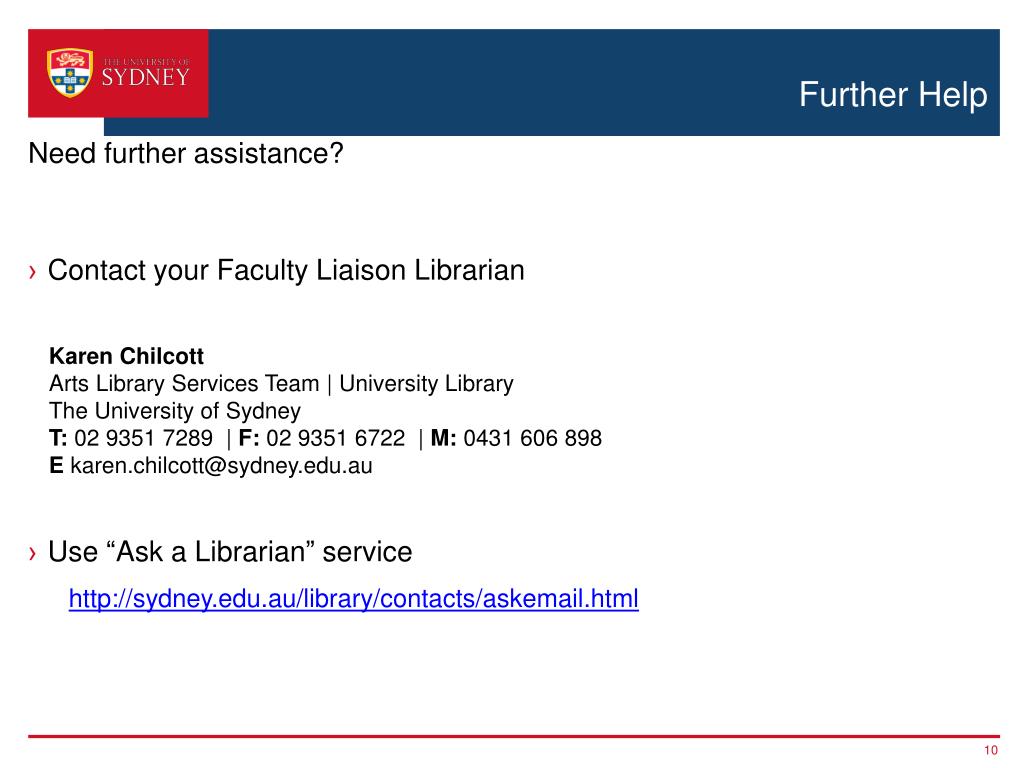The height and width of the screenshot is (768, 1024).
Task: Click the dark blue header banner
Action: click(603, 82)
